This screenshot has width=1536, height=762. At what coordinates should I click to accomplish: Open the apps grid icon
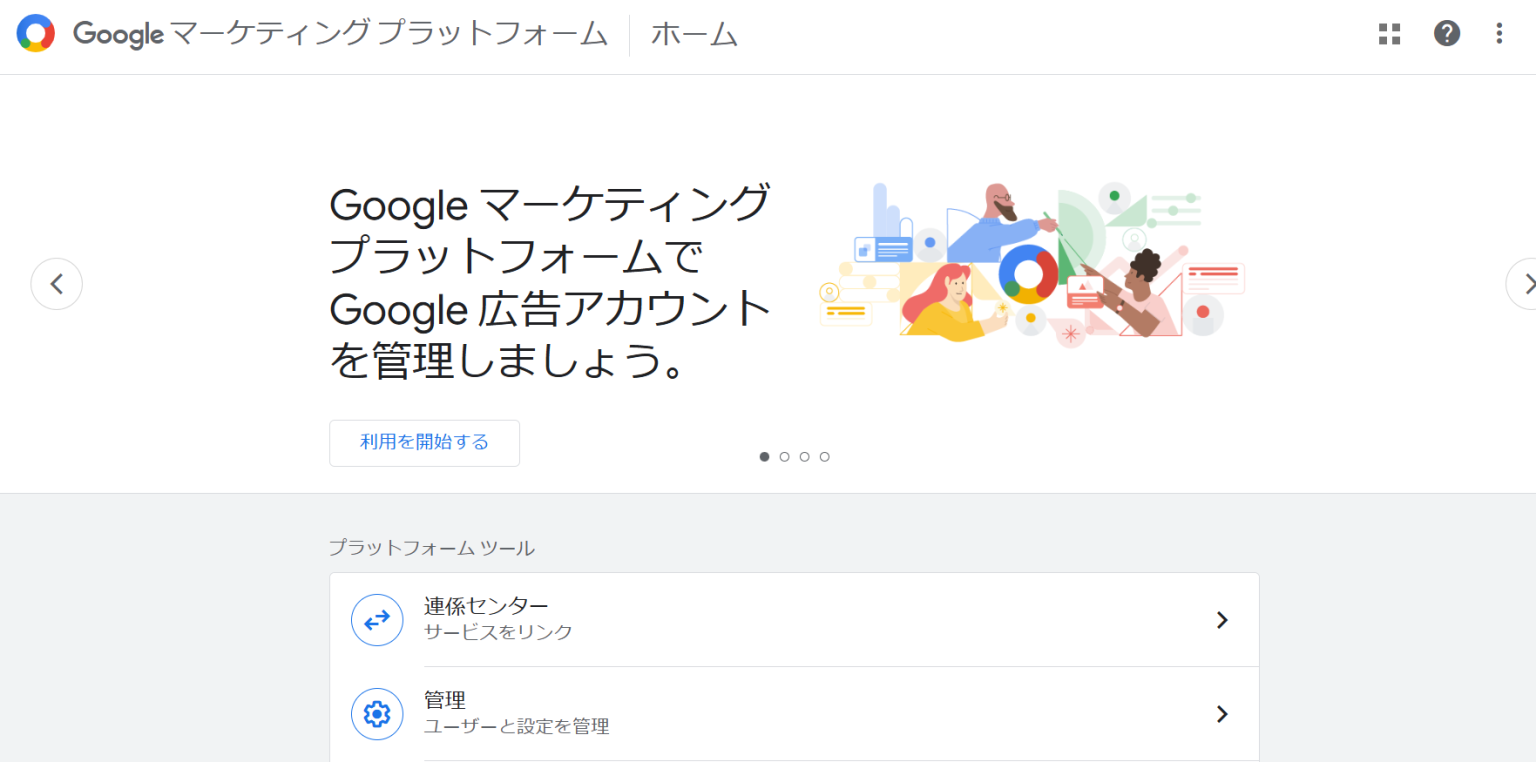pos(1389,34)
